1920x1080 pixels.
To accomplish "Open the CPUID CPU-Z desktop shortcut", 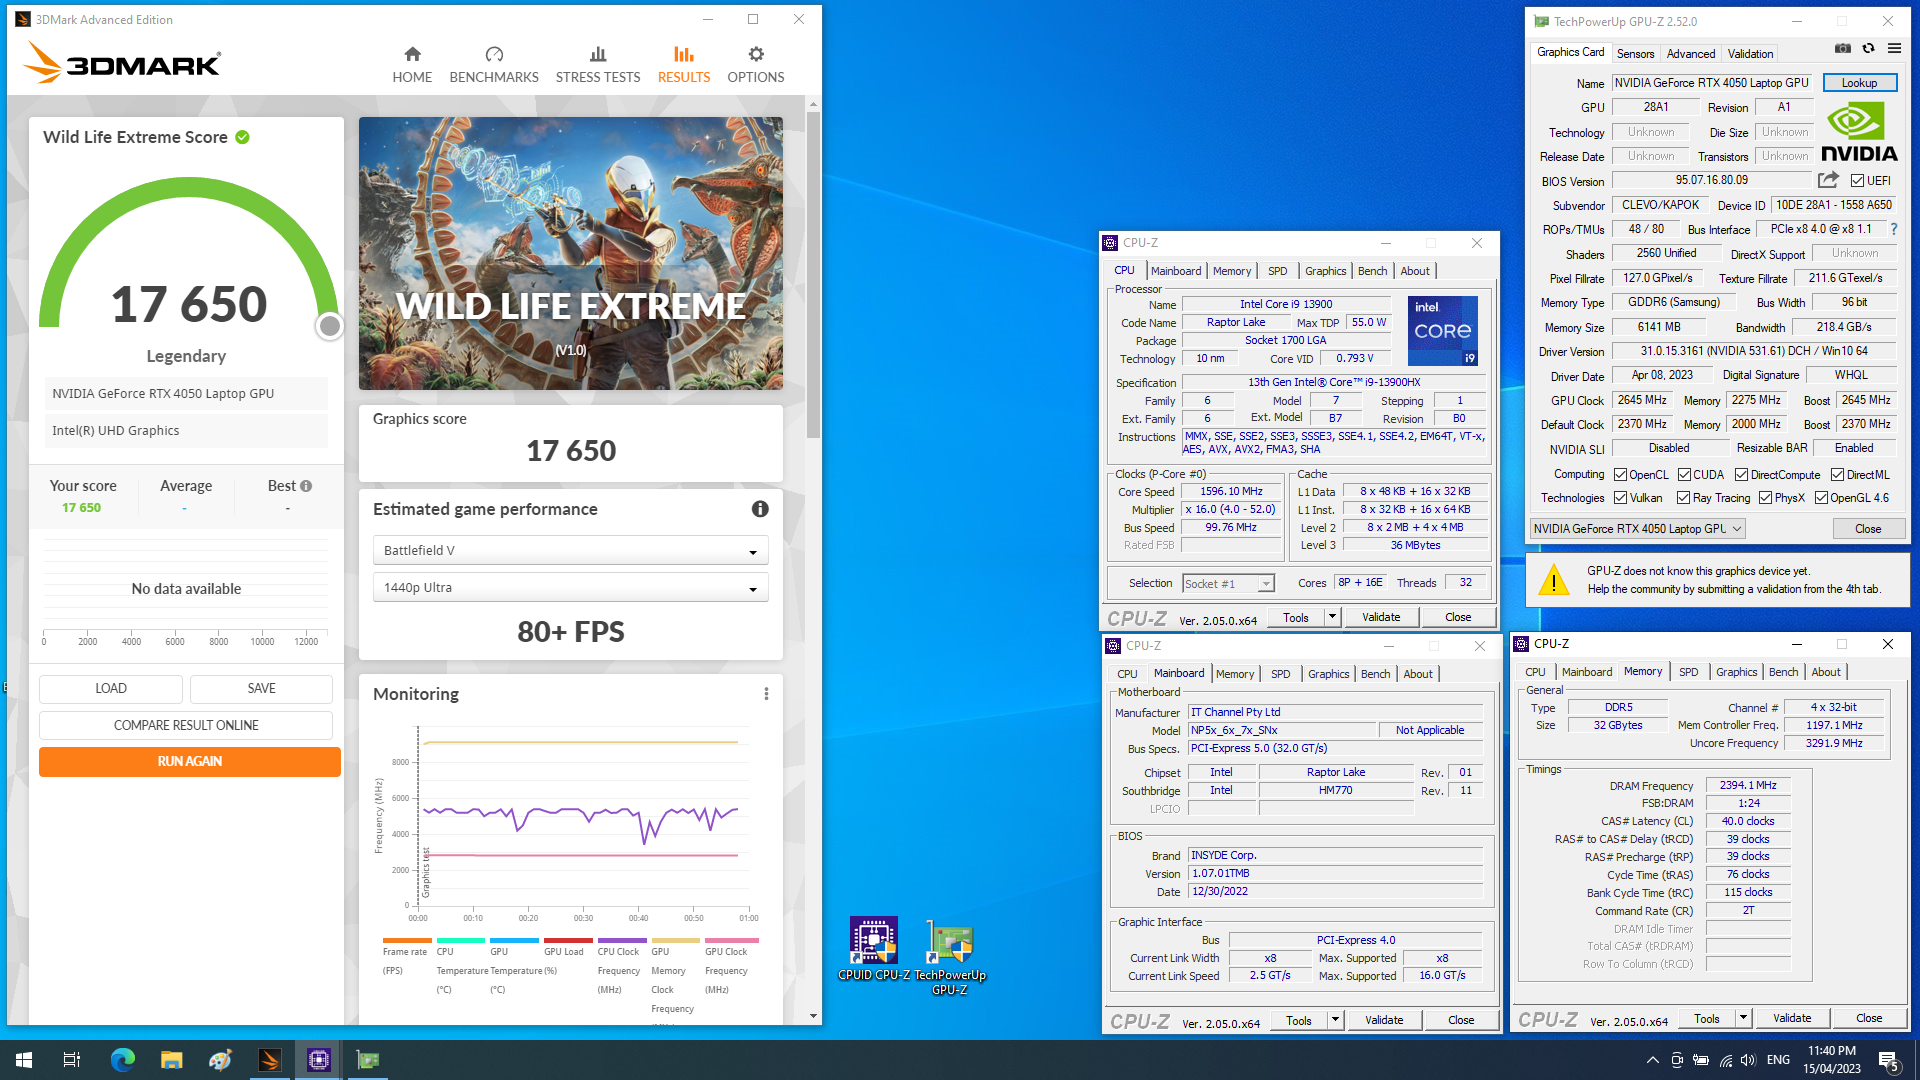I will (874, 950).
